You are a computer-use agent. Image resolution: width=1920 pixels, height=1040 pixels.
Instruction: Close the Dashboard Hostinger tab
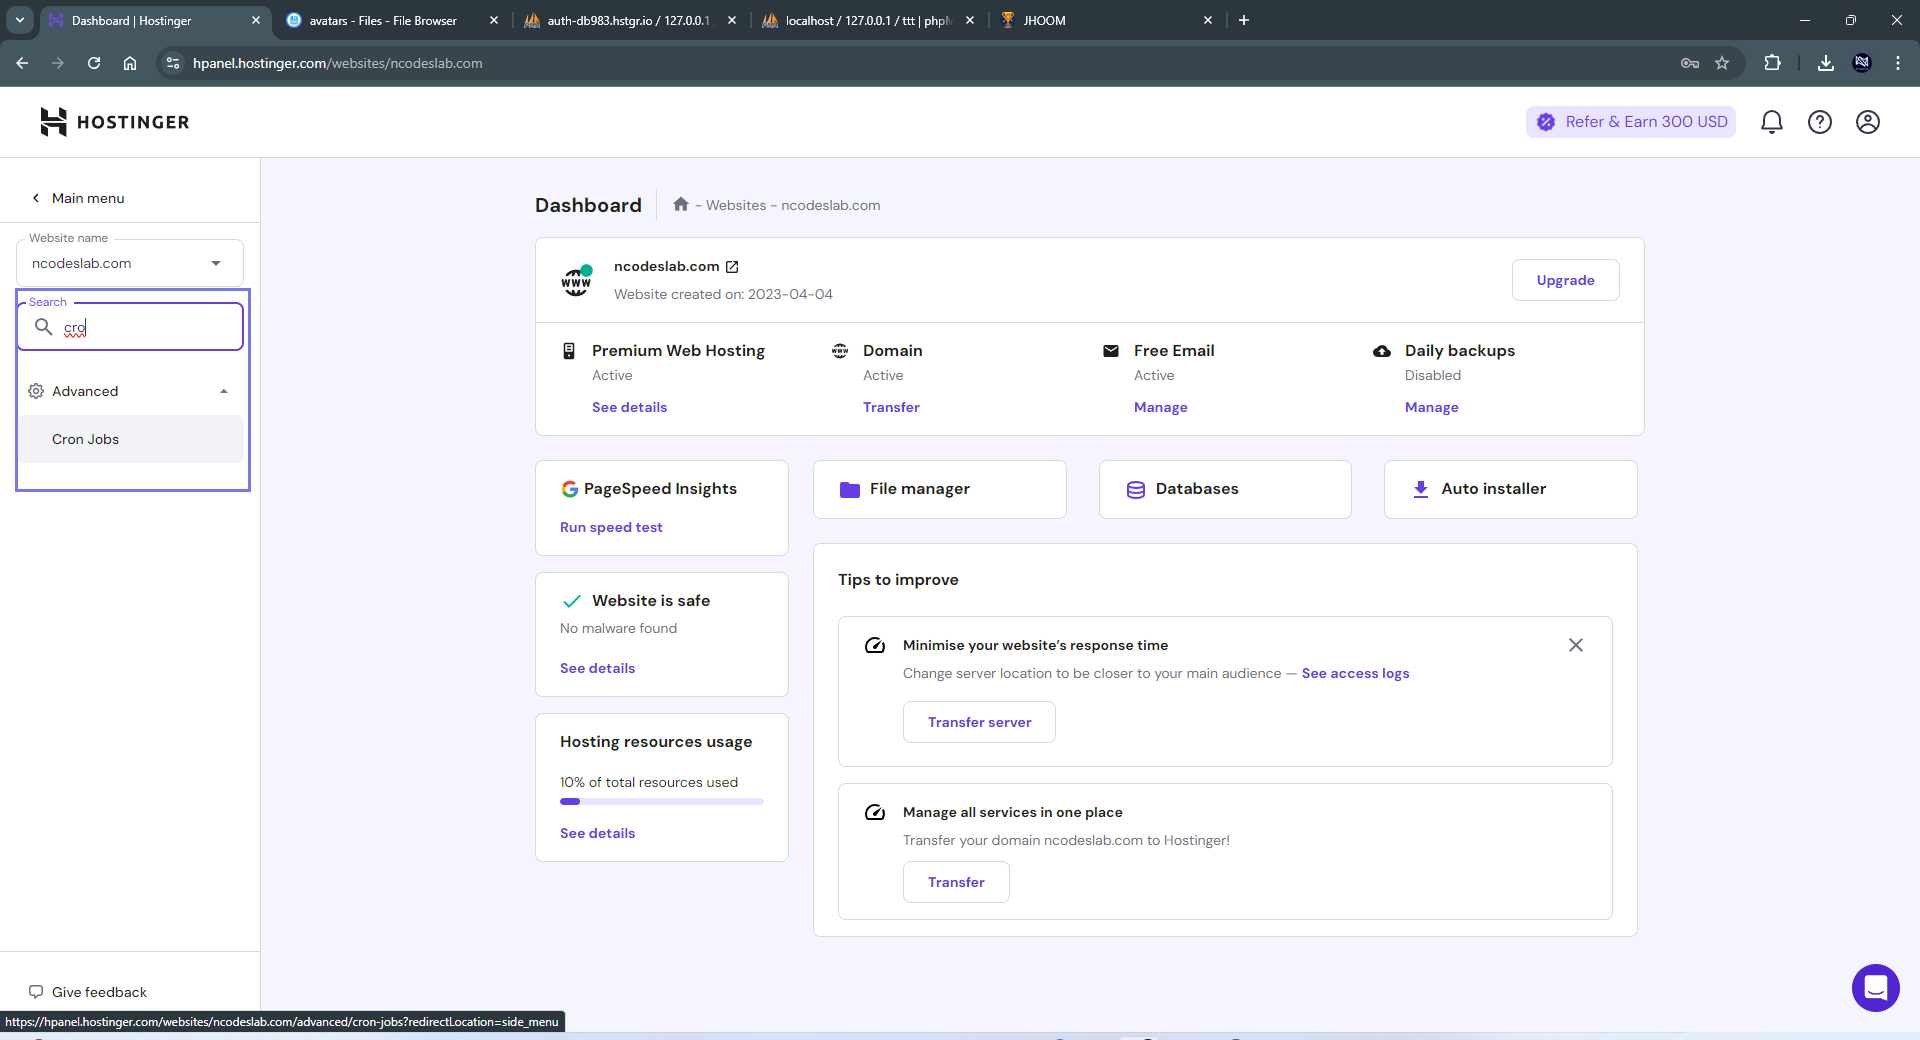click(255, 20)
